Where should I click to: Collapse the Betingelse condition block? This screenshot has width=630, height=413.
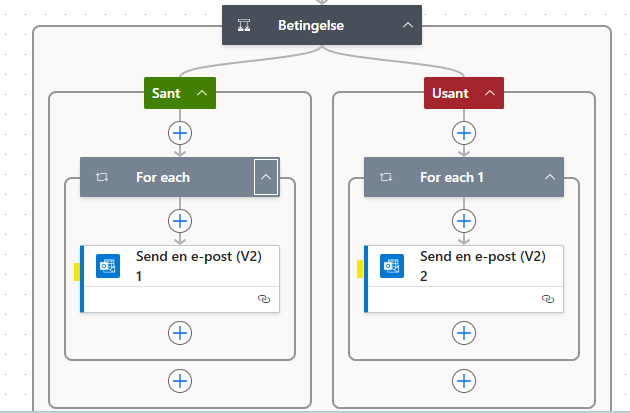pyautogui.click(x=407, y=25)
